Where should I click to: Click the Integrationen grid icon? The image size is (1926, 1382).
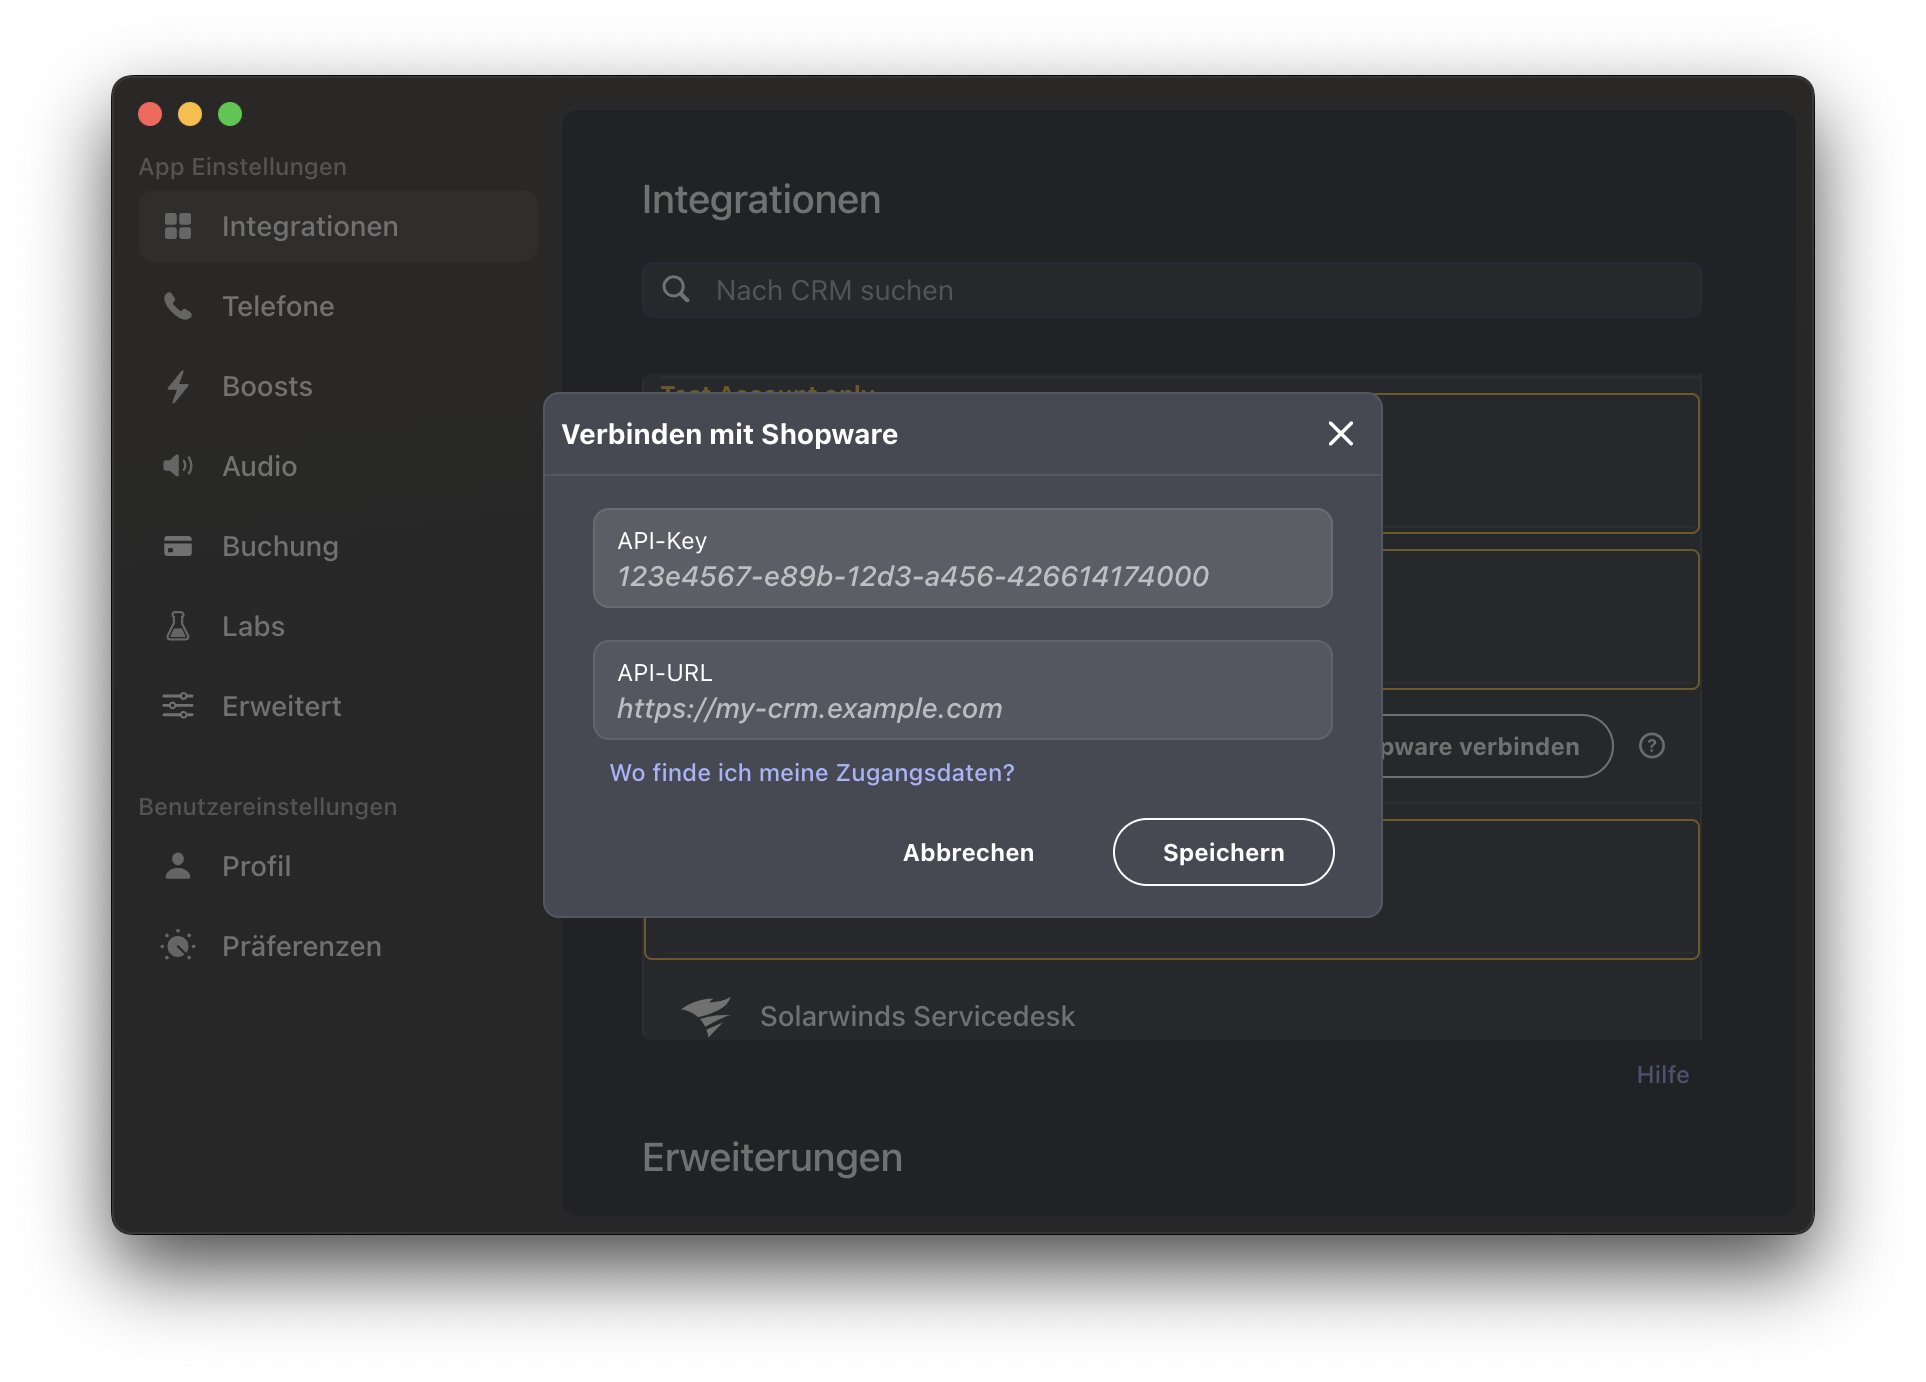(x=178, y=227)
